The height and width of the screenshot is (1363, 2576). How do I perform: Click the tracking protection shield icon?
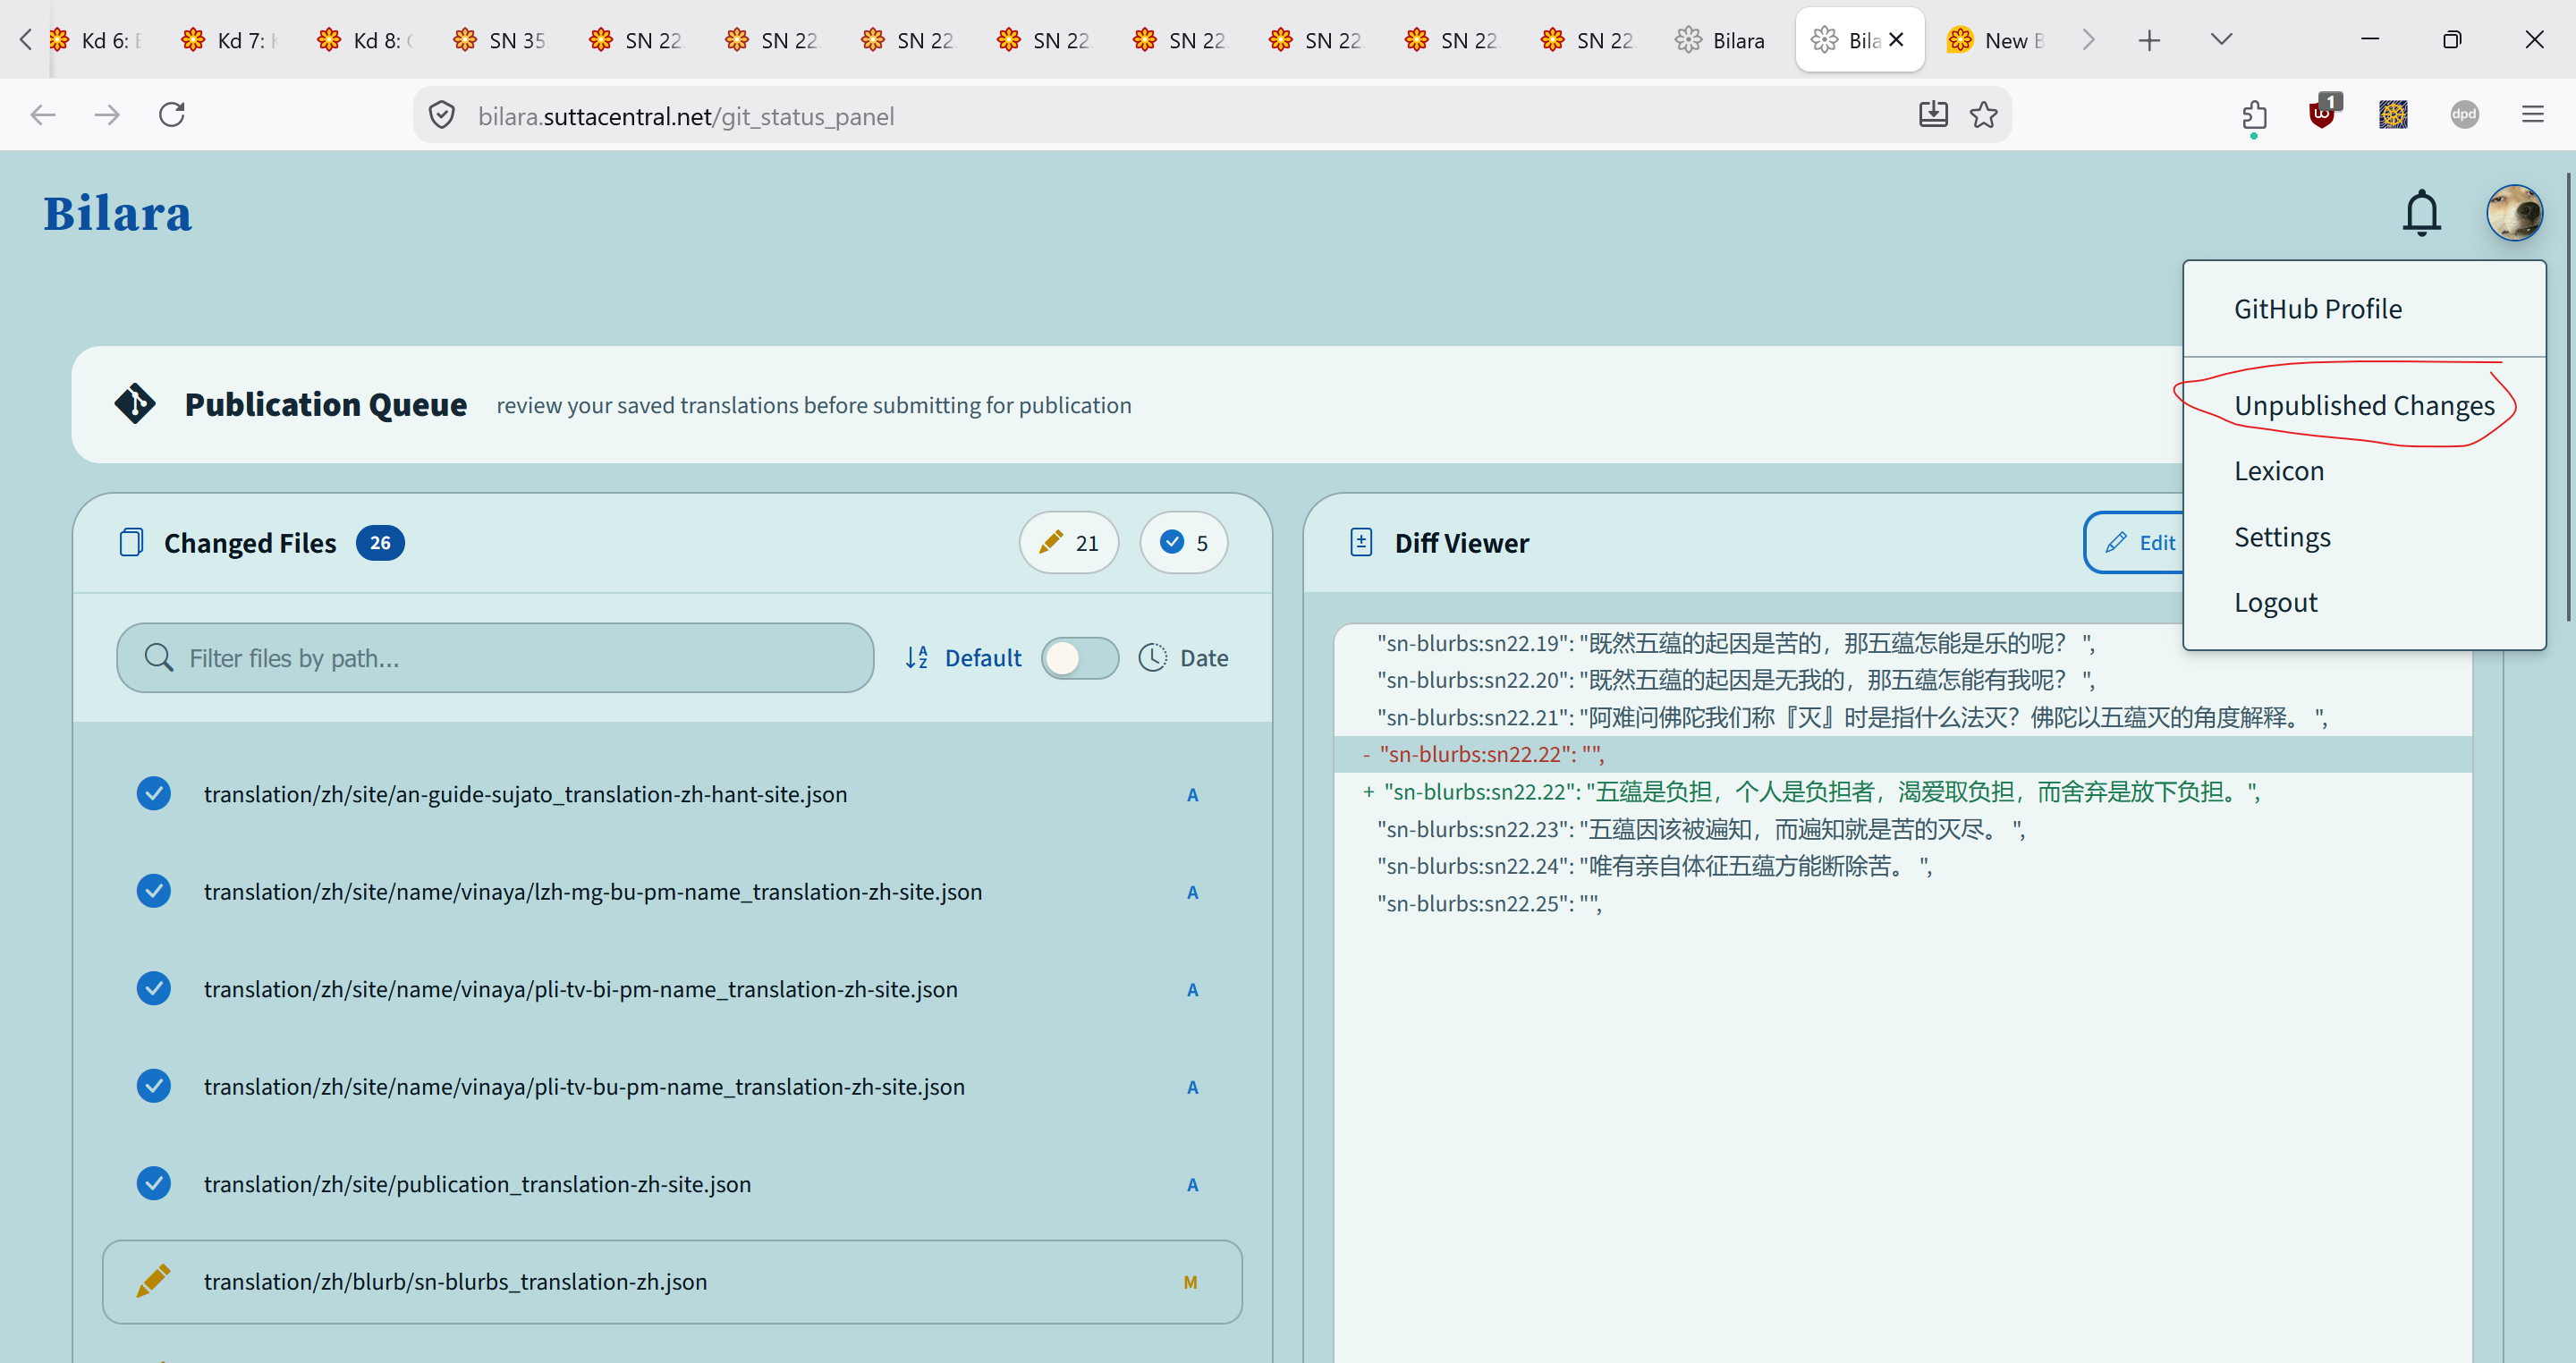pos(442,115)
